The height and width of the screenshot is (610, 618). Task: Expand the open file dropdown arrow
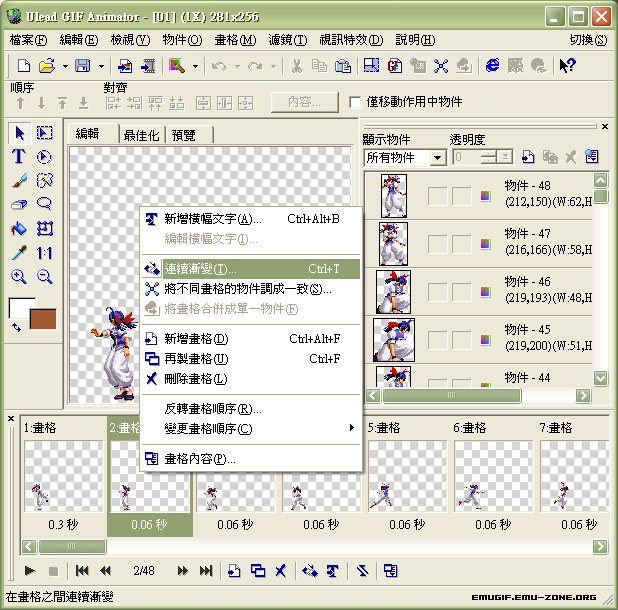65,66
